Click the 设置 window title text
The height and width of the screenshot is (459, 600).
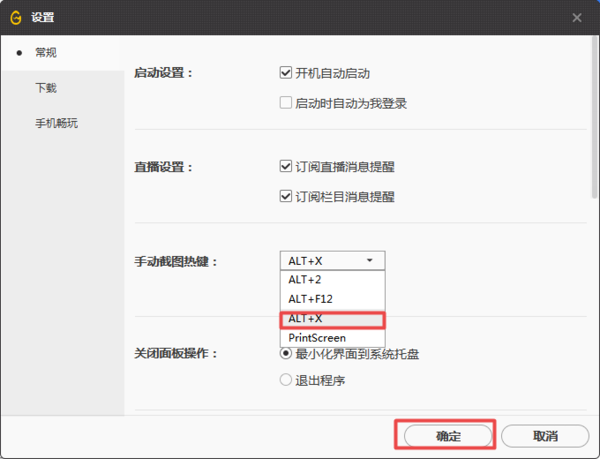click(43, 17)
